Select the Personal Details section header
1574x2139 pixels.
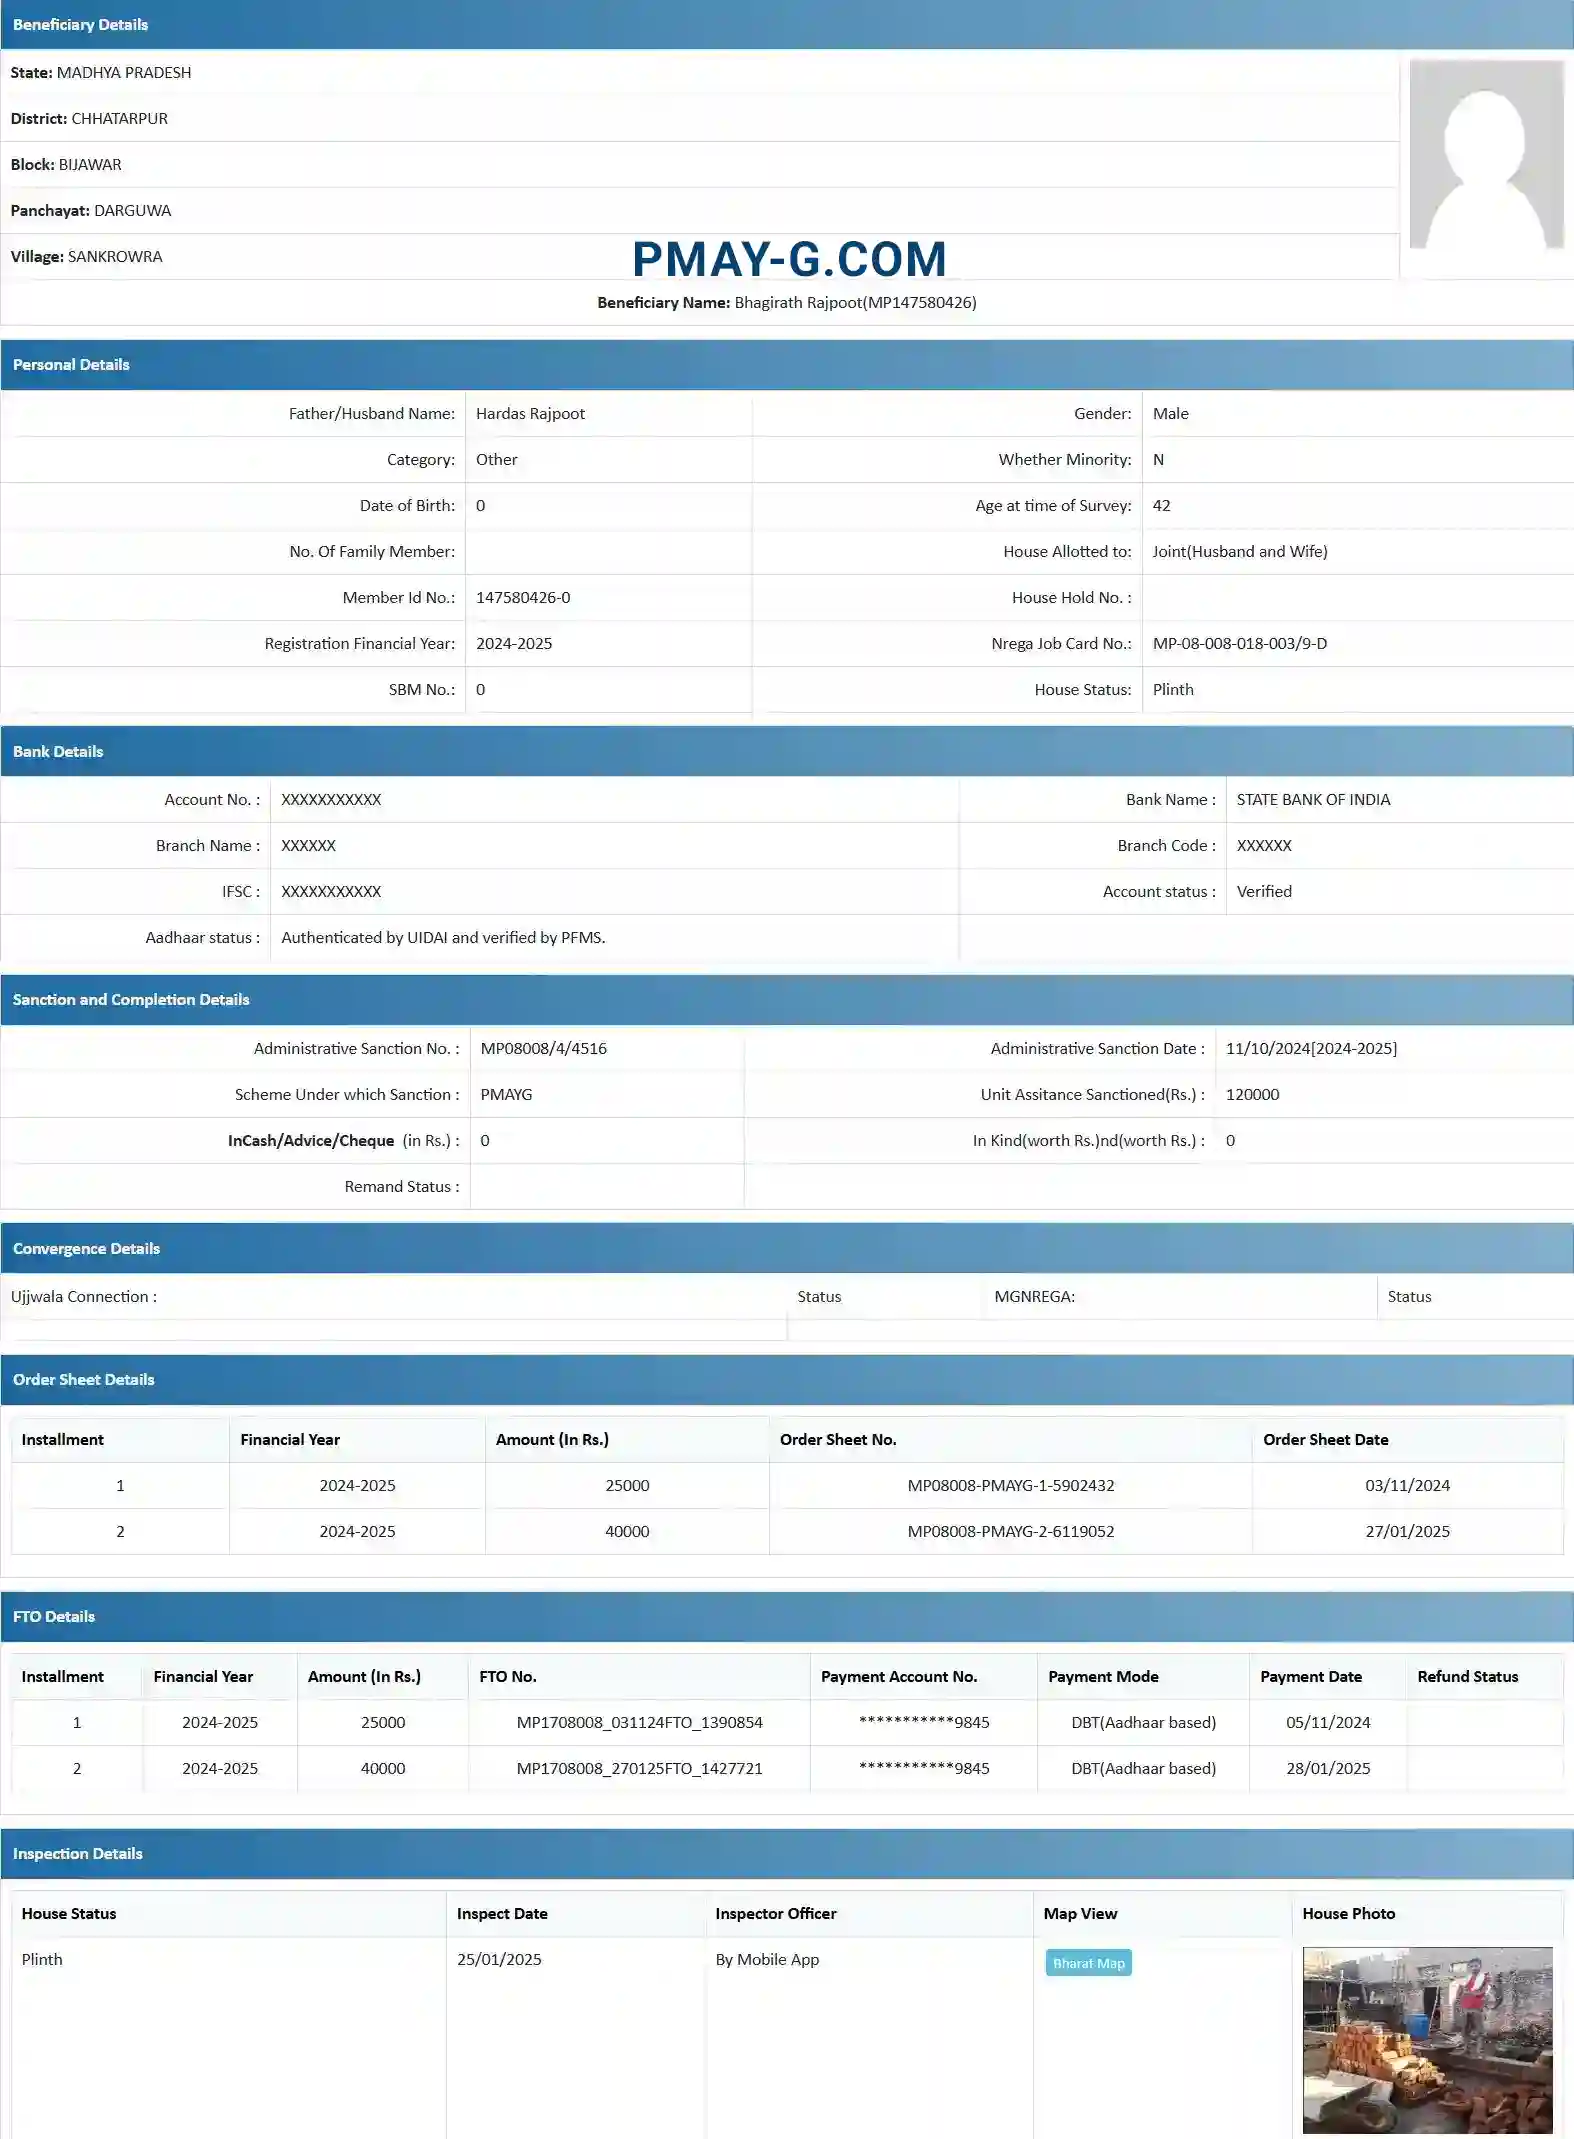(x=71, y=365)
